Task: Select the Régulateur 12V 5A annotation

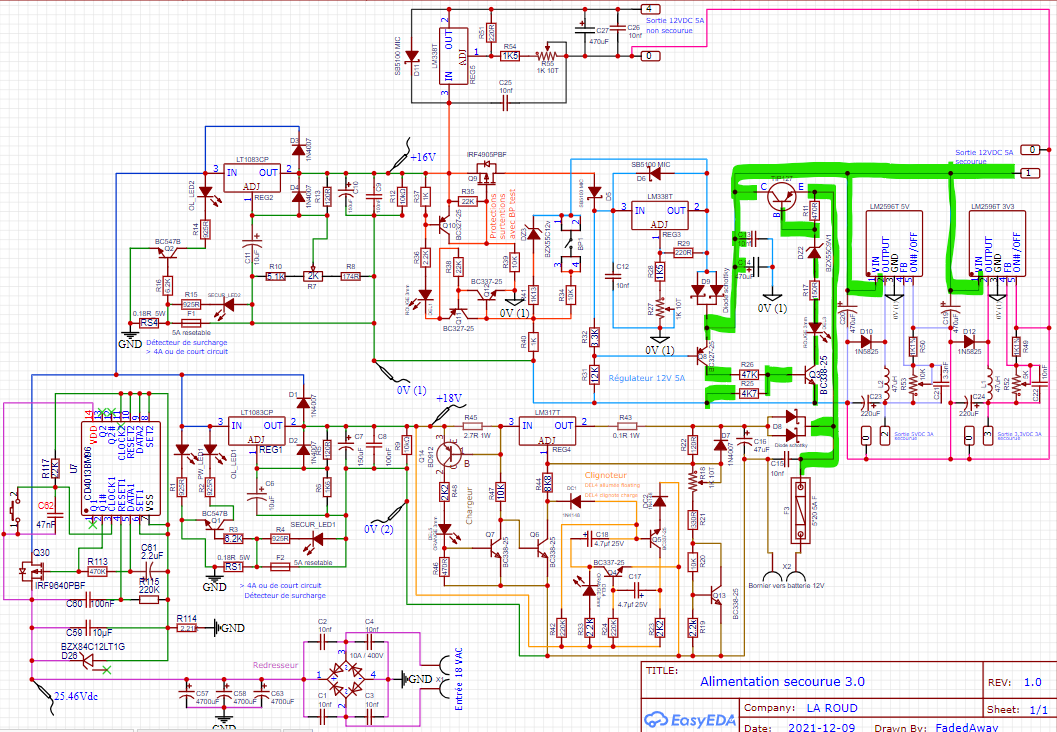Action: [x=646, y=378]
